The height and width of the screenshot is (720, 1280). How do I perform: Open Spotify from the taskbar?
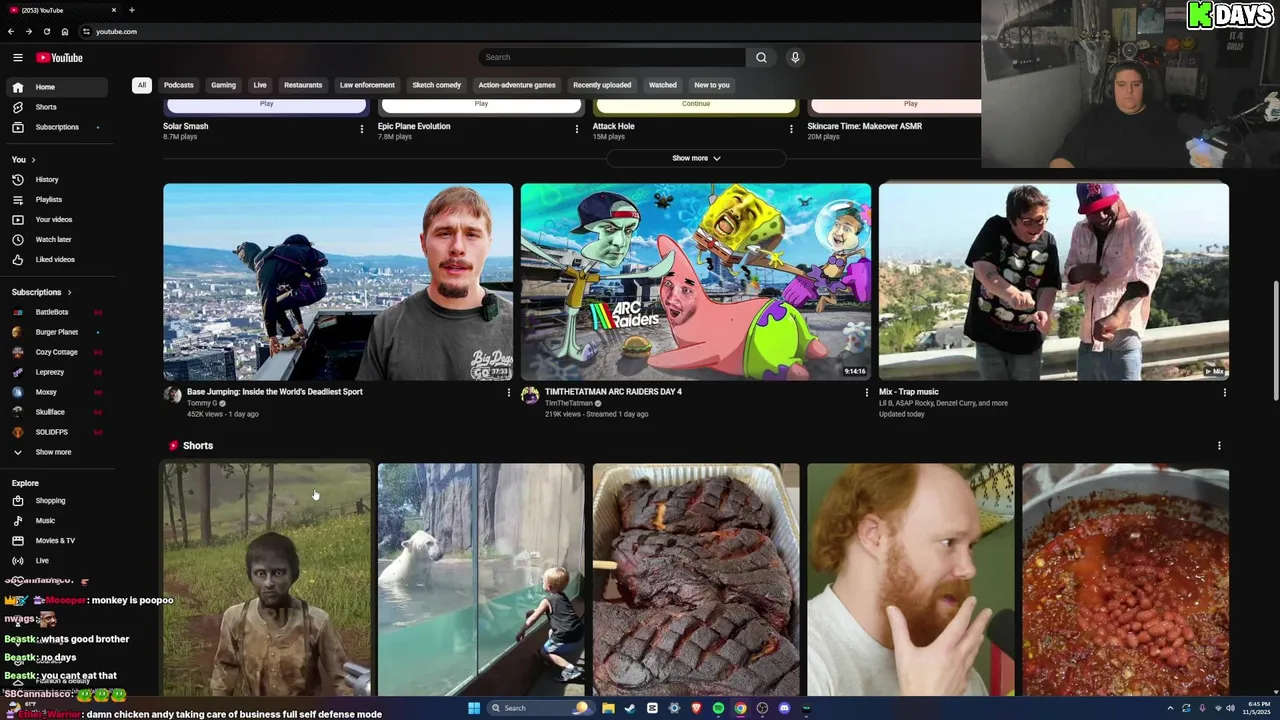[718, 708]
